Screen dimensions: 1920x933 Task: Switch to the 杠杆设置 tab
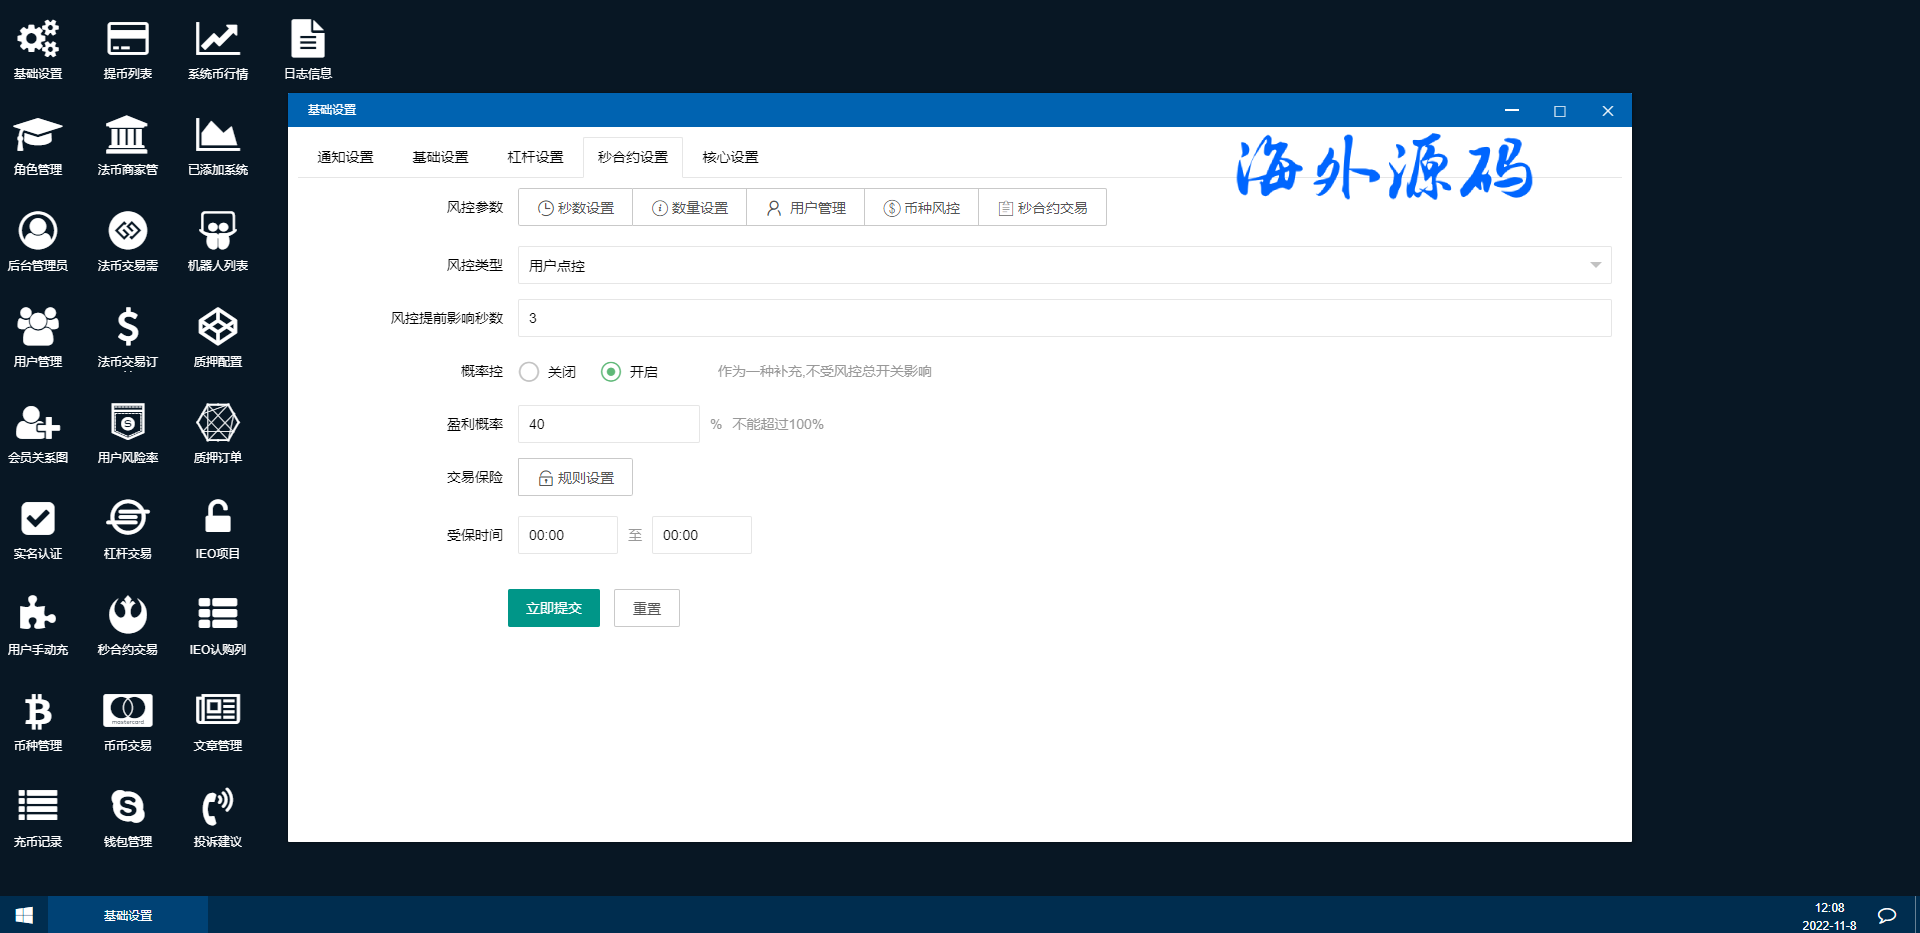(535, 157)
